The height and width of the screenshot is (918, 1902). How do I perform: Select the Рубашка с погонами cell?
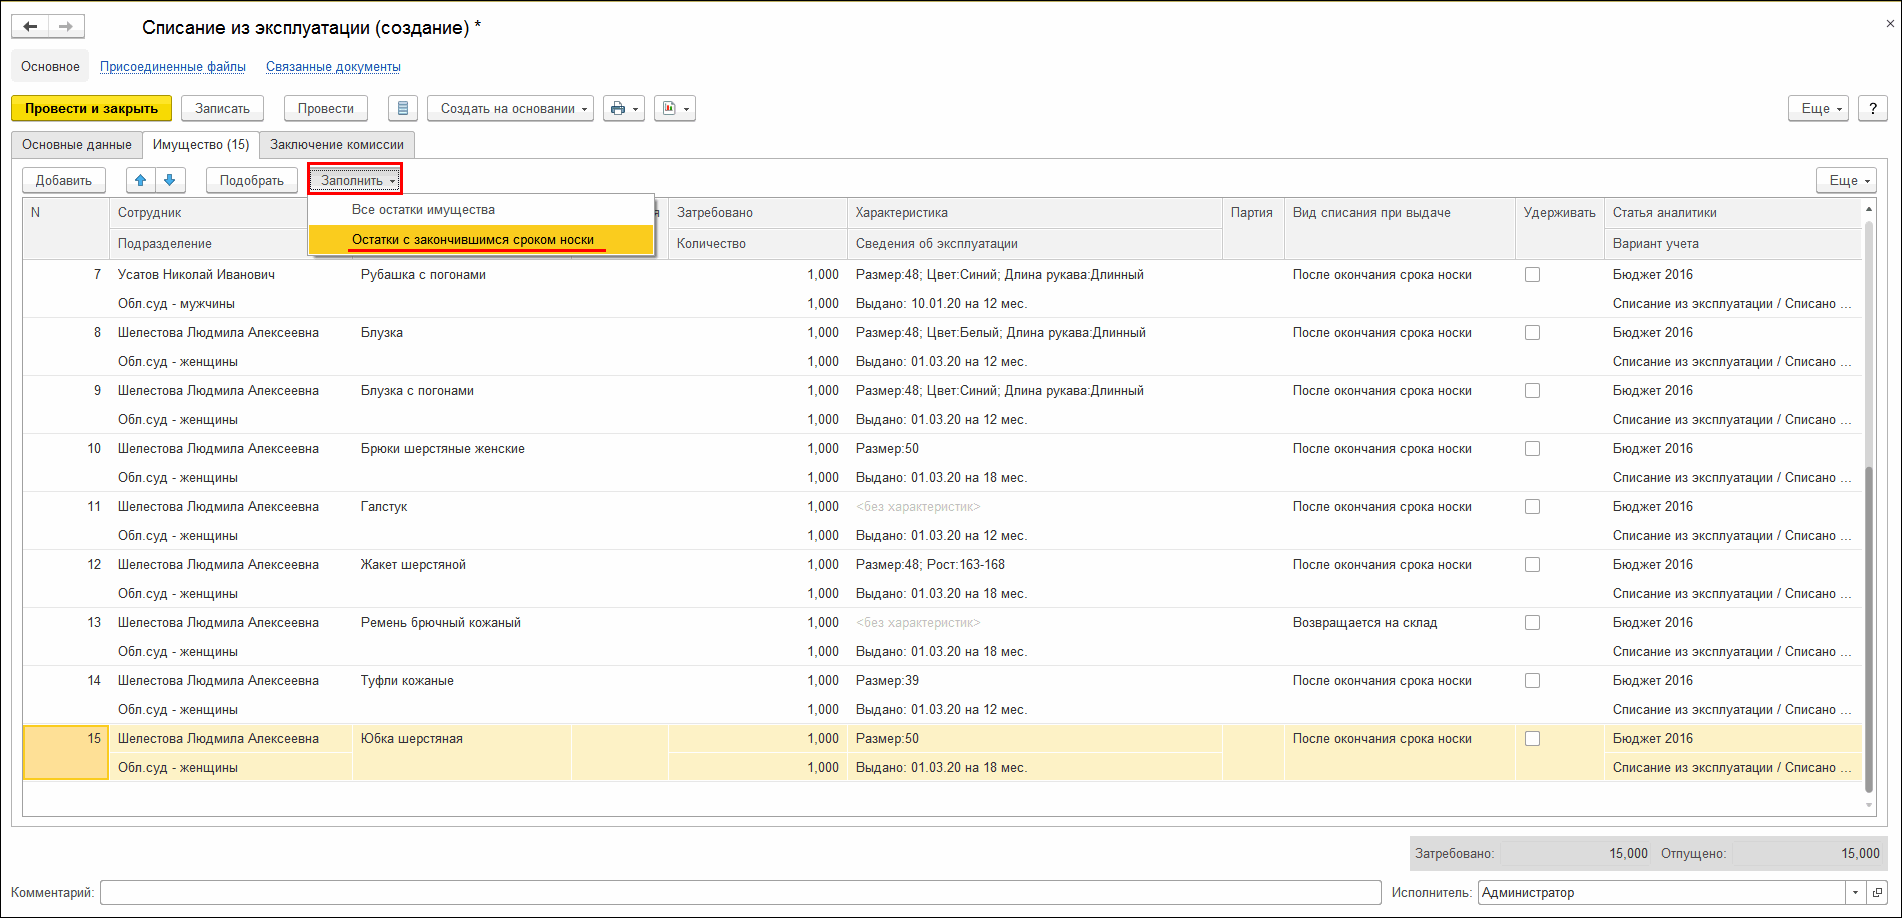pos(461,274)
